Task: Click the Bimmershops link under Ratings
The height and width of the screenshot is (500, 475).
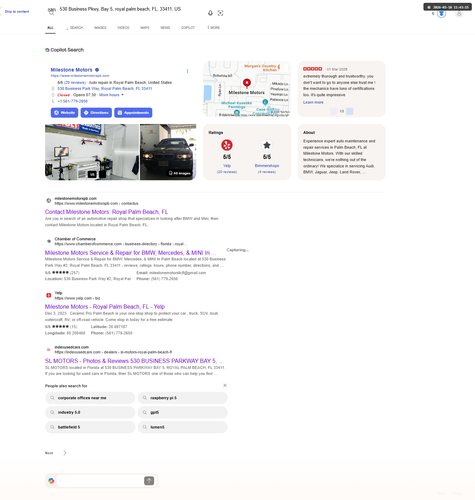Action: [267, 166]
